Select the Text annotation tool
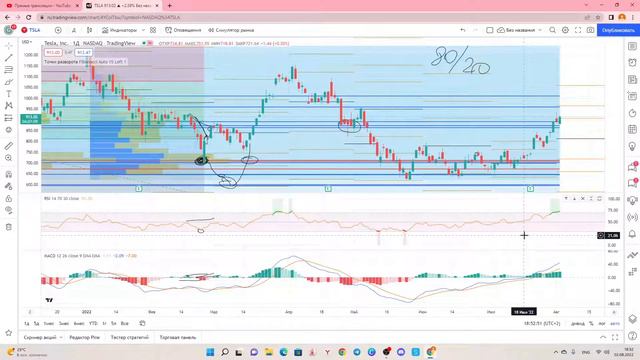Image resolution: width=640 pixels, height=360 pixels. click(9, 94)
